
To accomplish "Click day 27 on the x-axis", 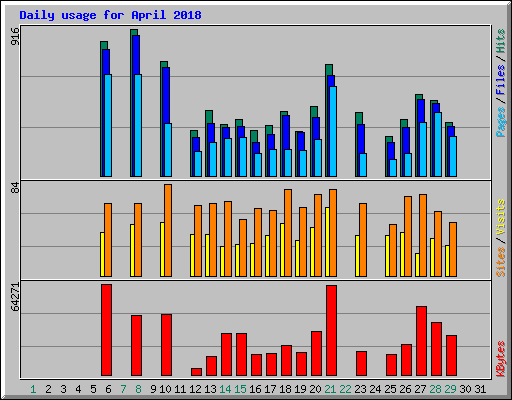I will tap(420, 389).
